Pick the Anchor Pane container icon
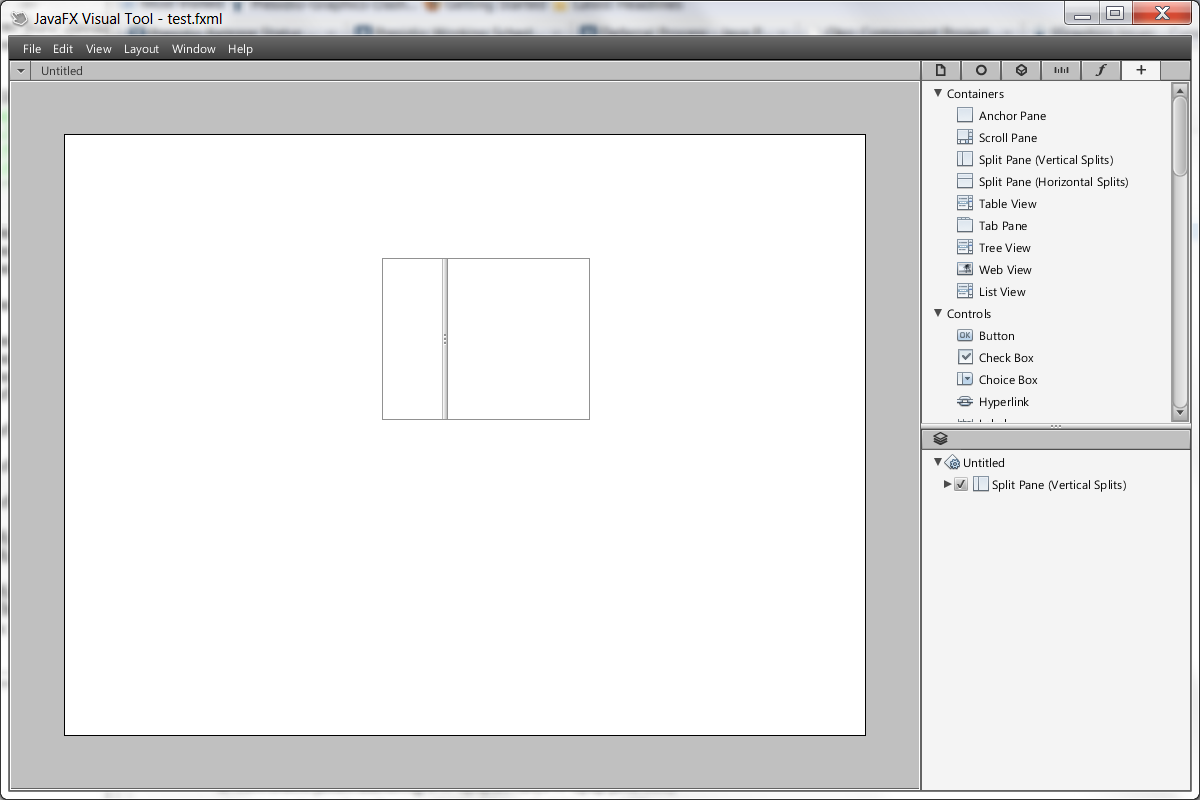 coord(965,116)
